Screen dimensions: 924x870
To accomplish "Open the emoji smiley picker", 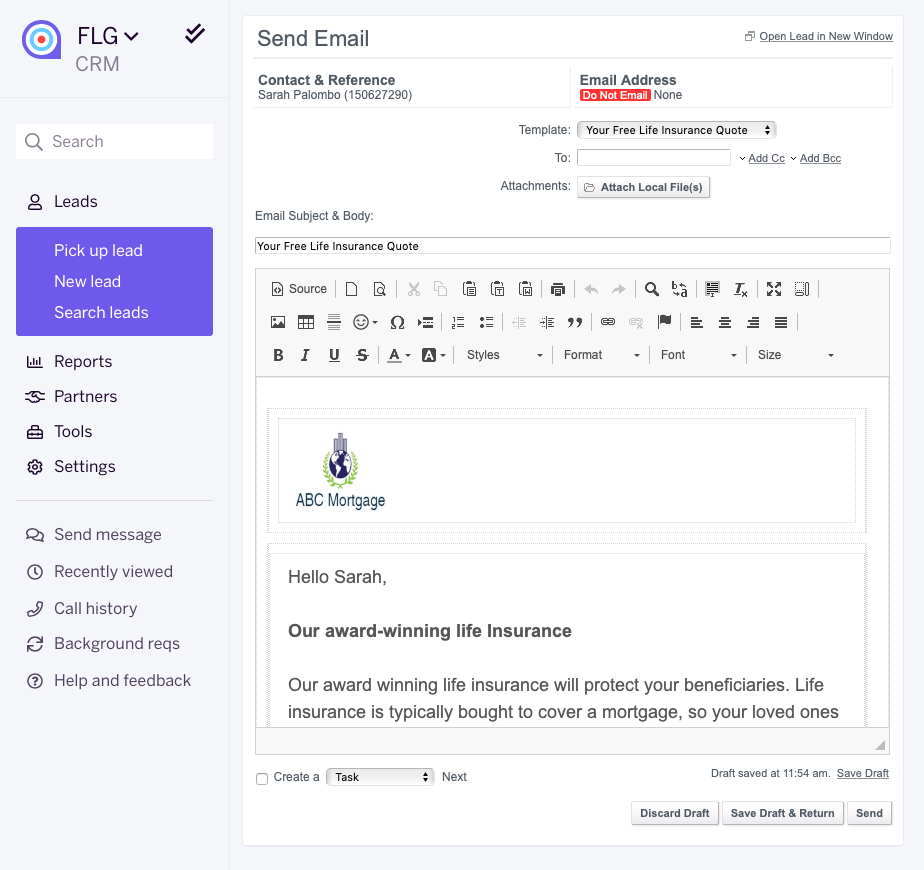I will pos(365,322).
